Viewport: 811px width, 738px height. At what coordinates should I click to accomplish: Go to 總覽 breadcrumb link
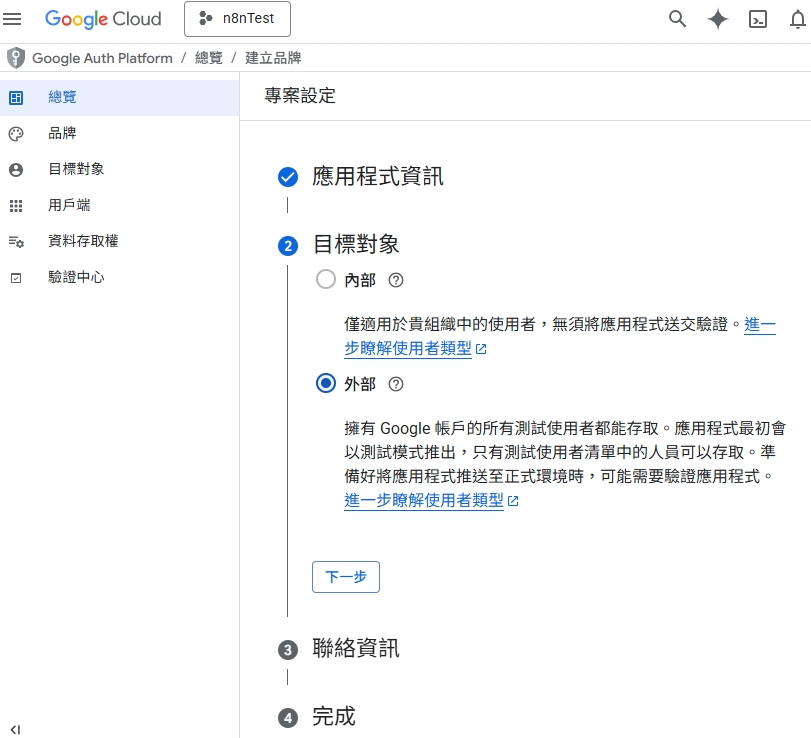(x=208, y=58)
